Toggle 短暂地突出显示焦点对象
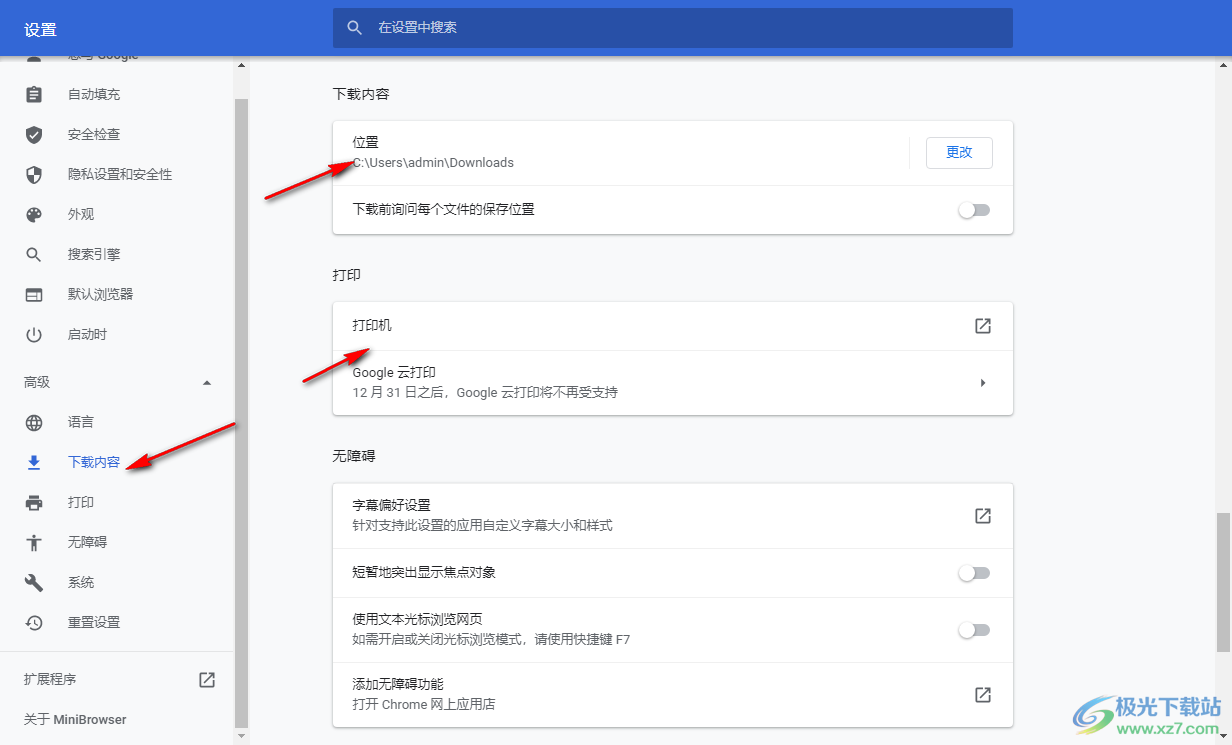This screenshot has height=745, width=1232. coord(973,572)
